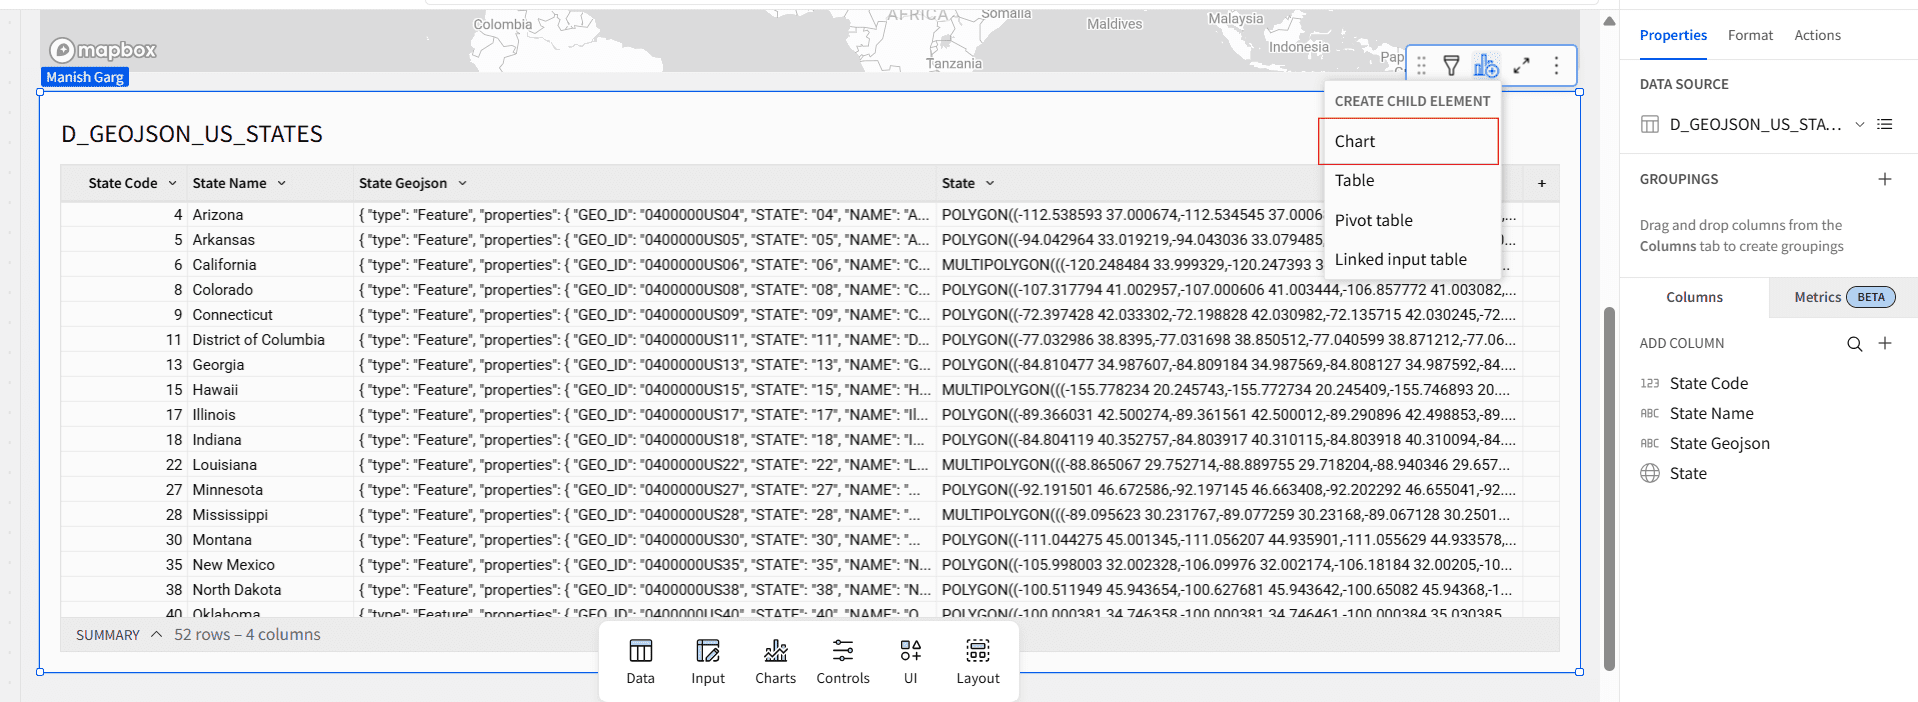Open State Code column header dropdown
1918x702 pixels.
pyautogui.click(x=172, y=183)
